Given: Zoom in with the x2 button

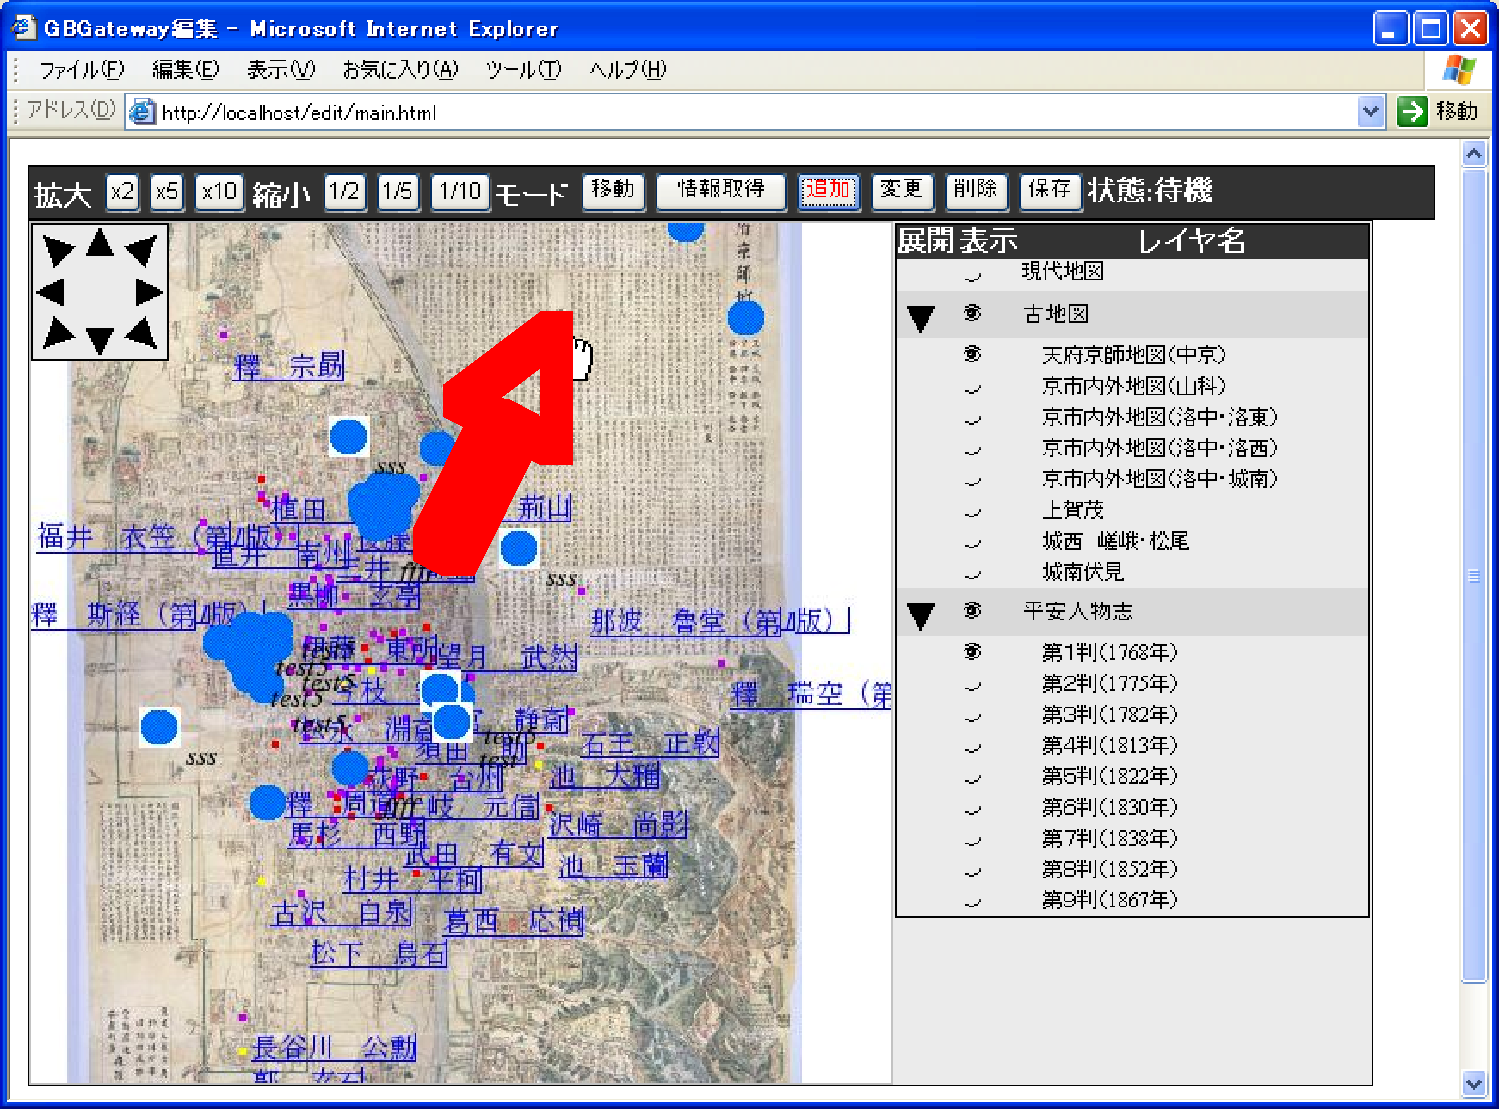Looking at the screenshot, I should (x=122, y=191).
